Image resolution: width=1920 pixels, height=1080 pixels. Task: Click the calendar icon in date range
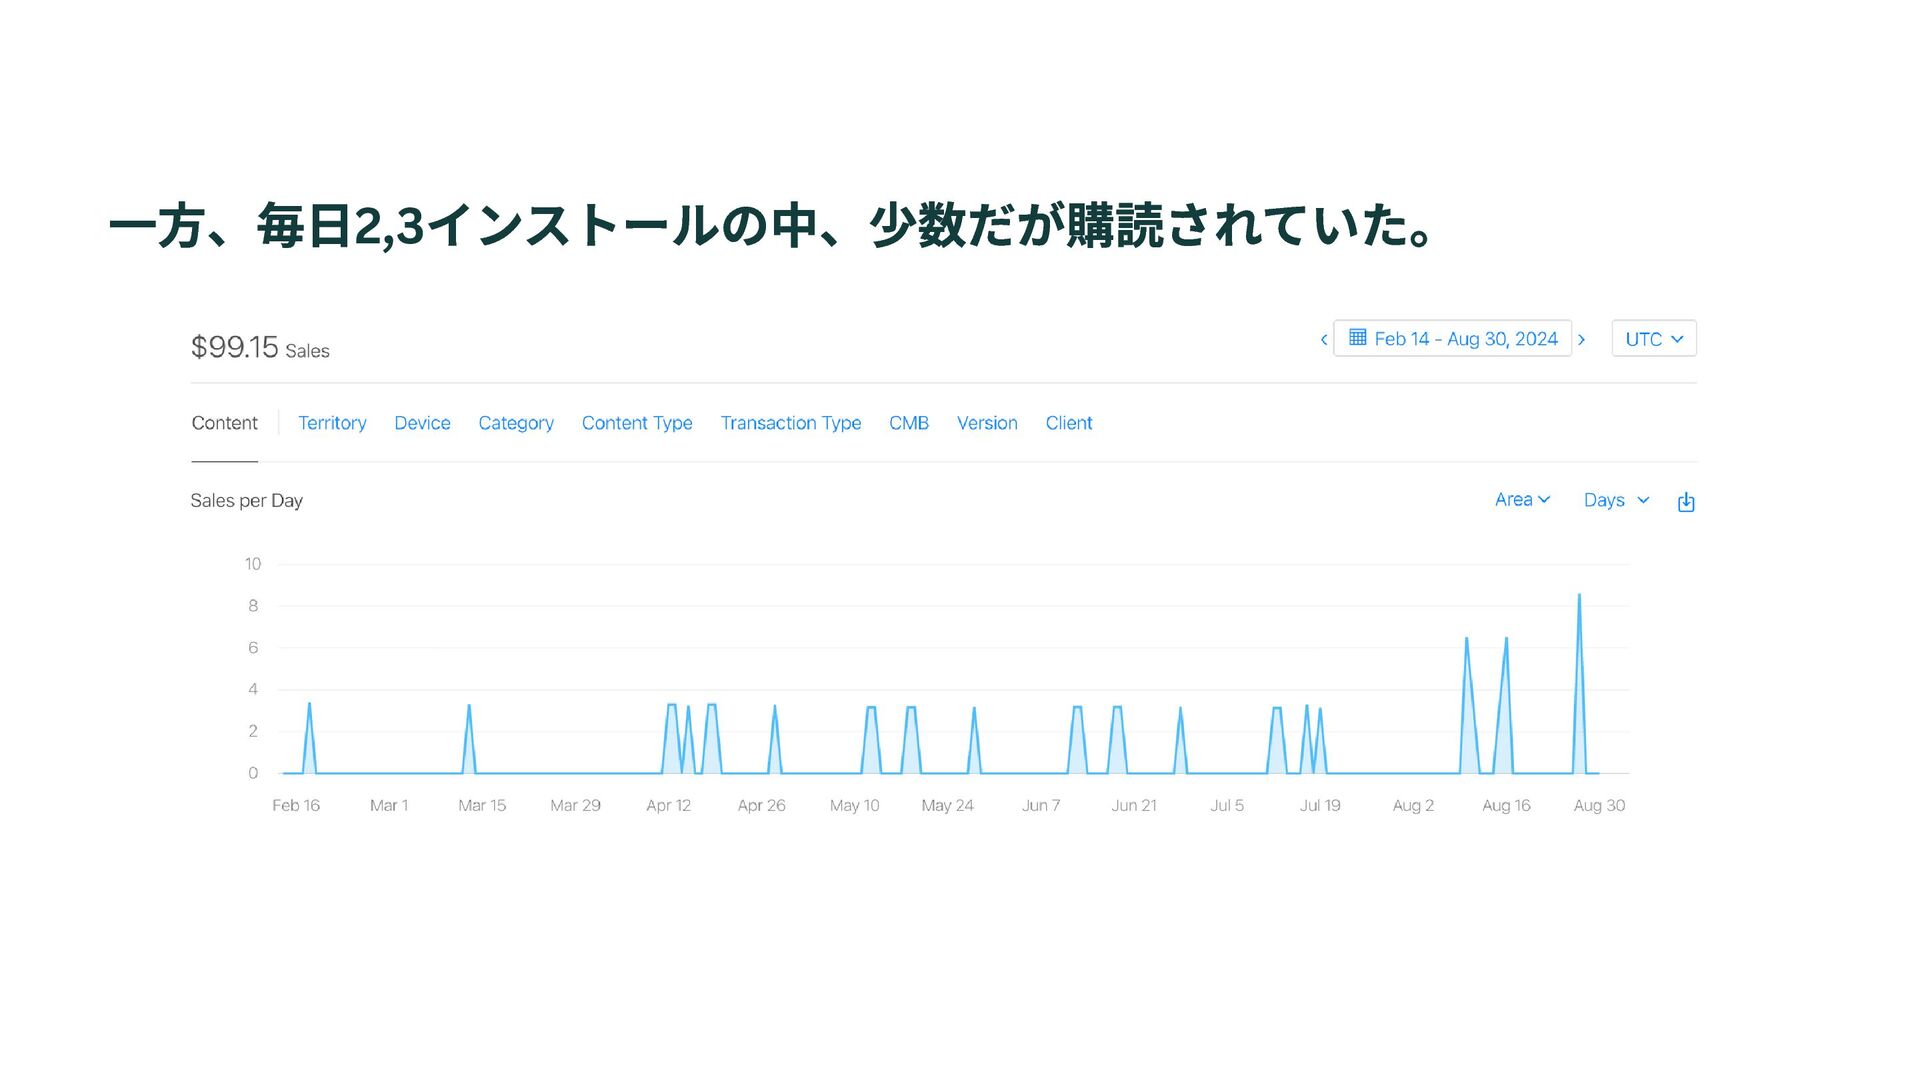(1357, 338)
